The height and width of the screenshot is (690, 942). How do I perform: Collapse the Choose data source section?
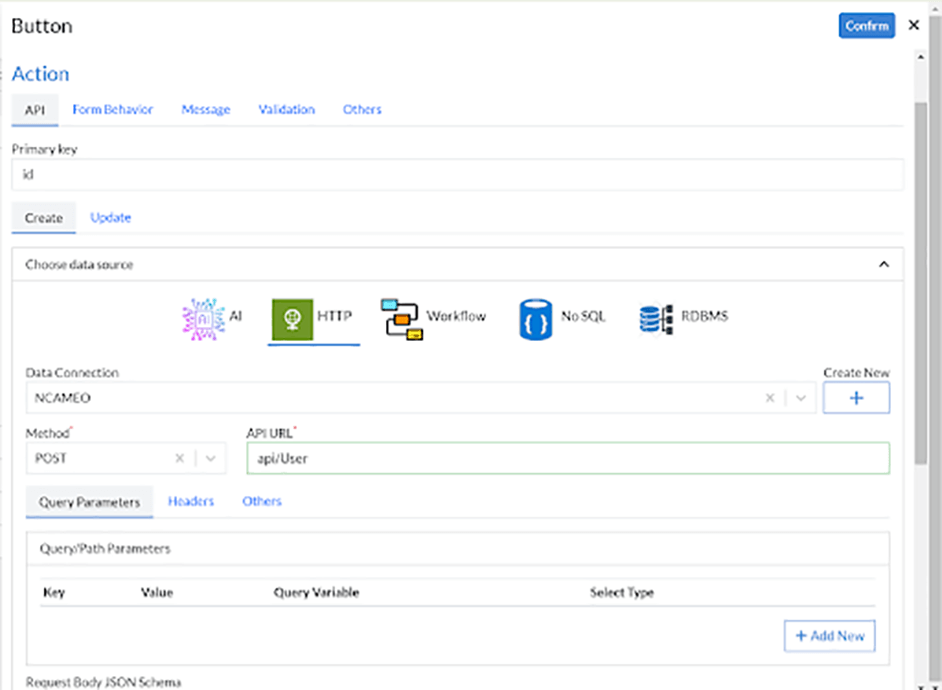point(883,263)
